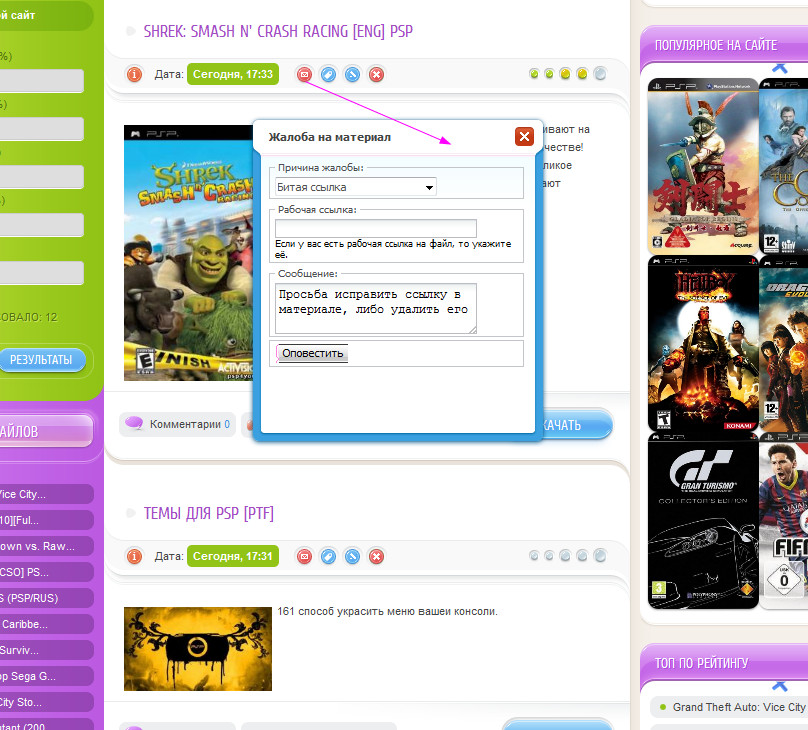The height and width of the screenshot is (730, 808).
Task: Click the blue tag icon on the Темы для PSP post
Action: pos(328,556)
